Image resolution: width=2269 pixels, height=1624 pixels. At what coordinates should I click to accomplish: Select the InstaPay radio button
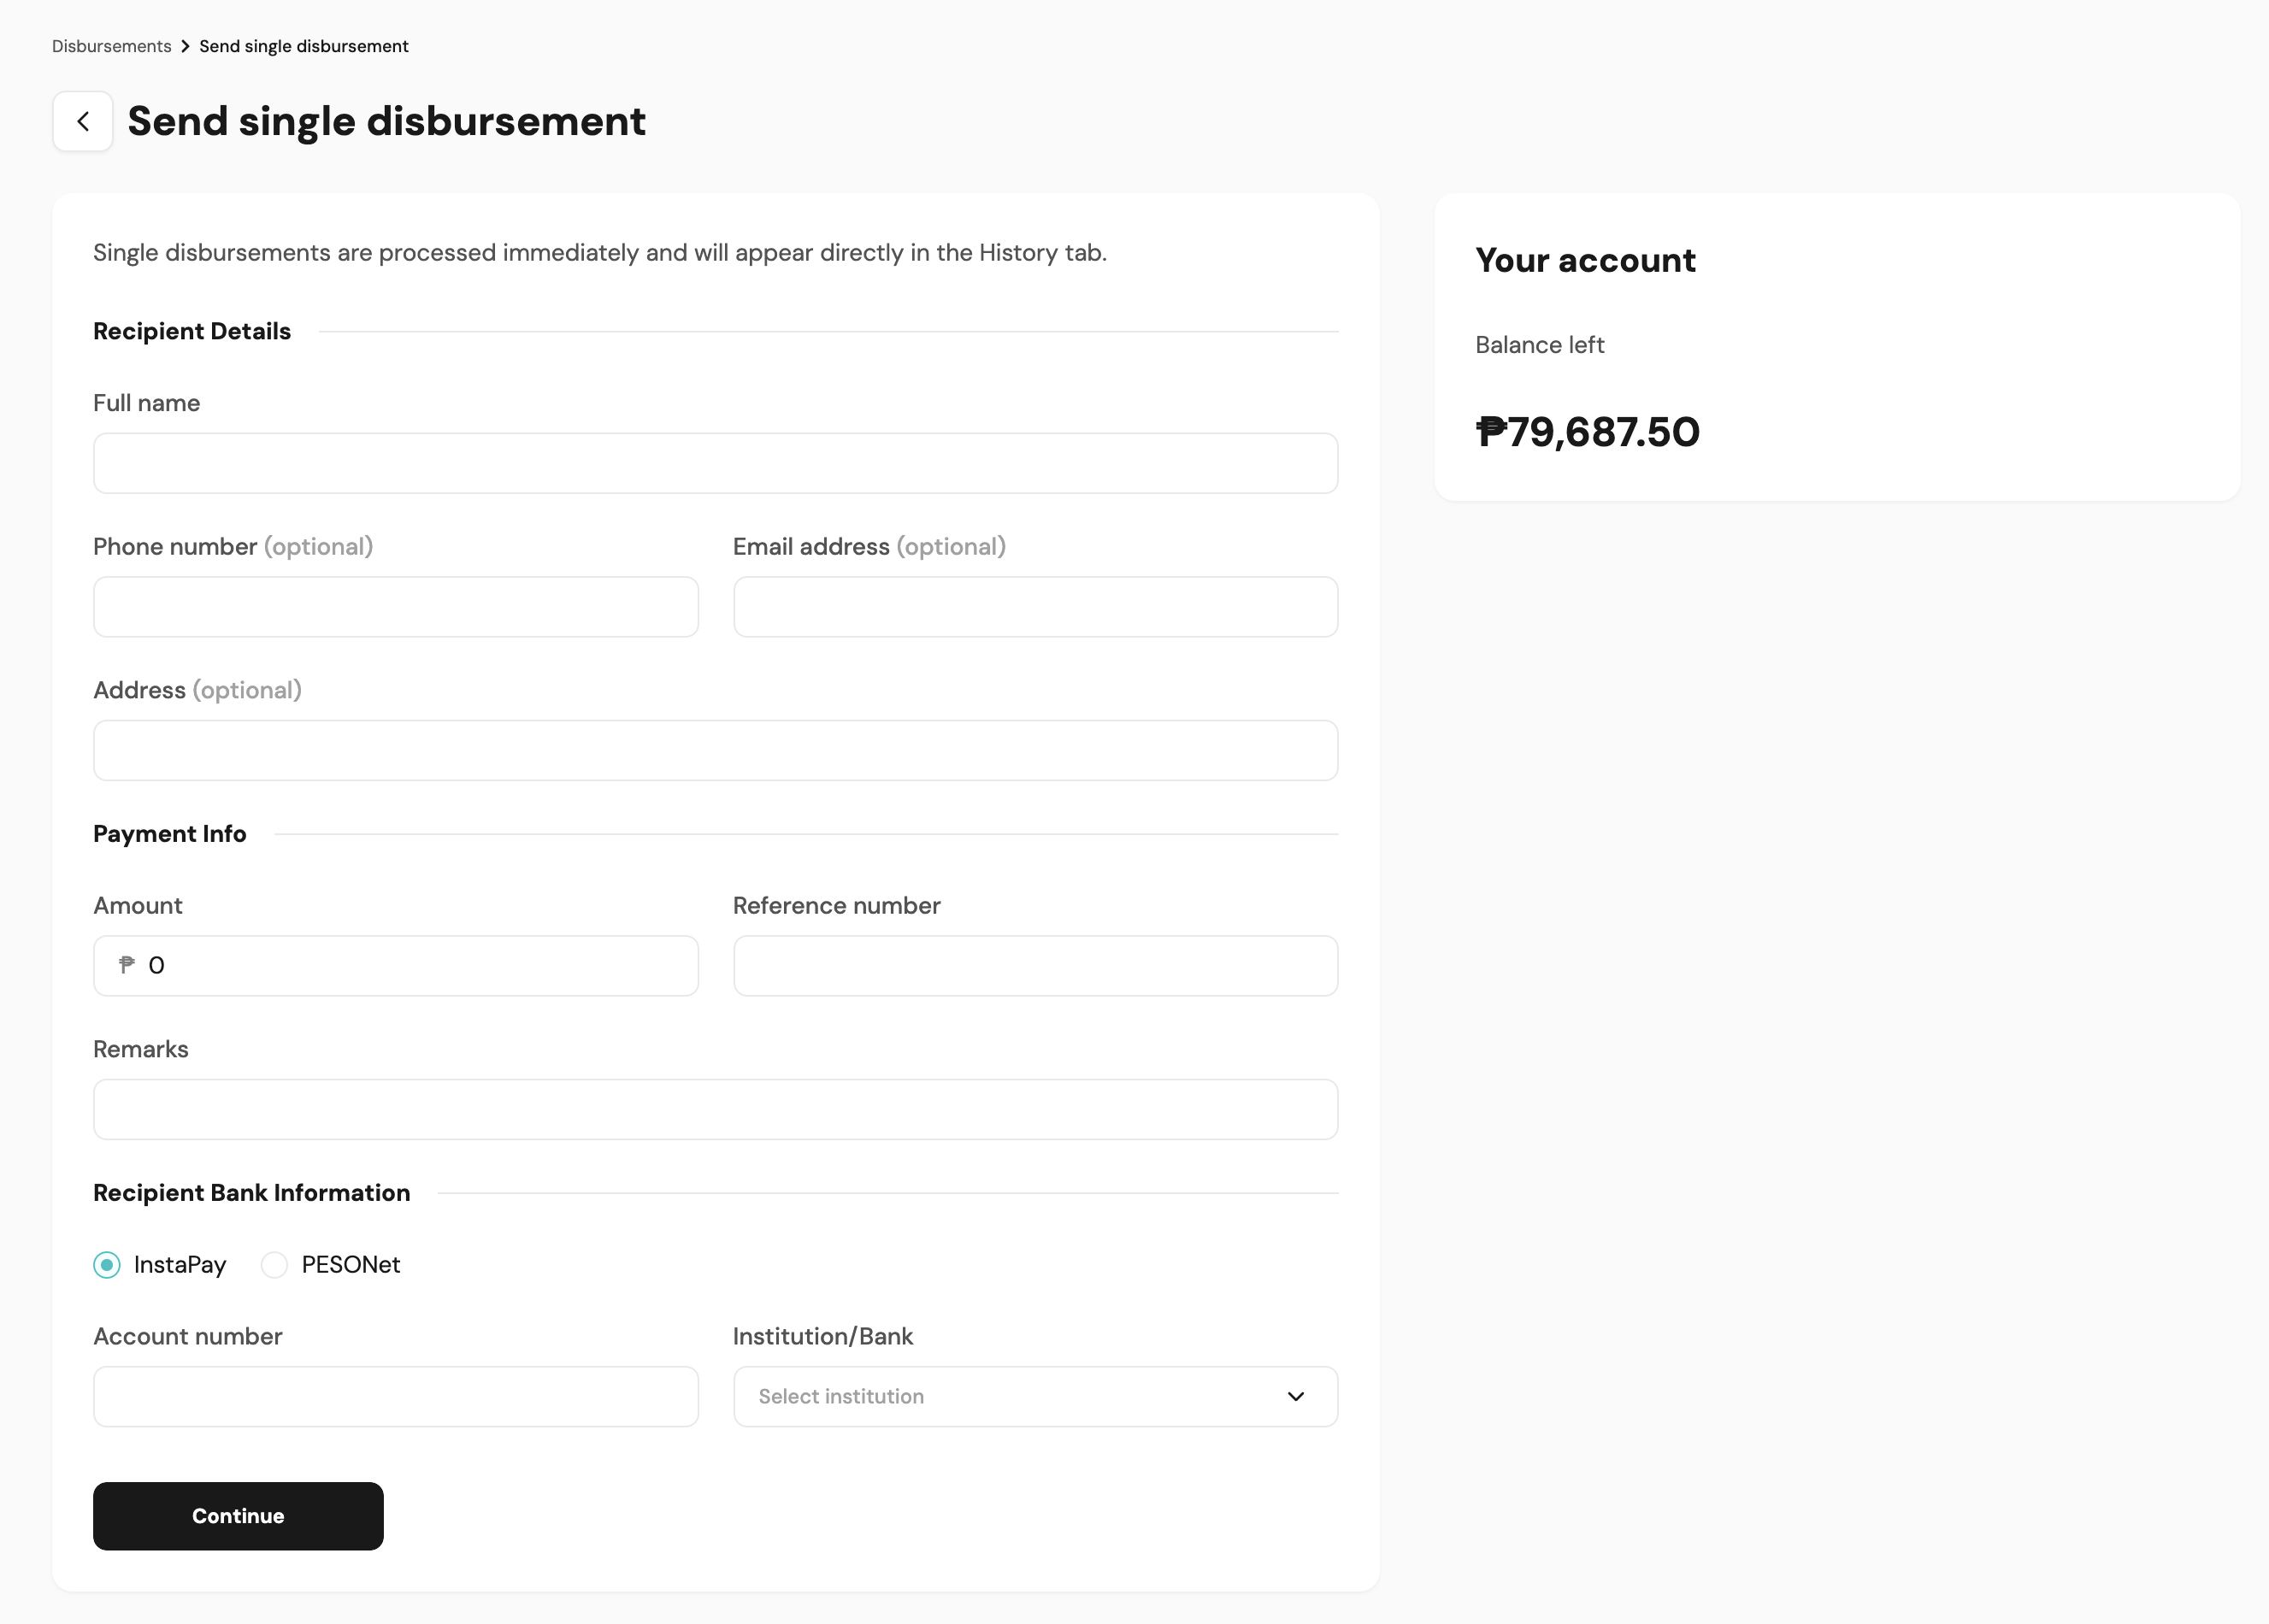click(107, 1265)
